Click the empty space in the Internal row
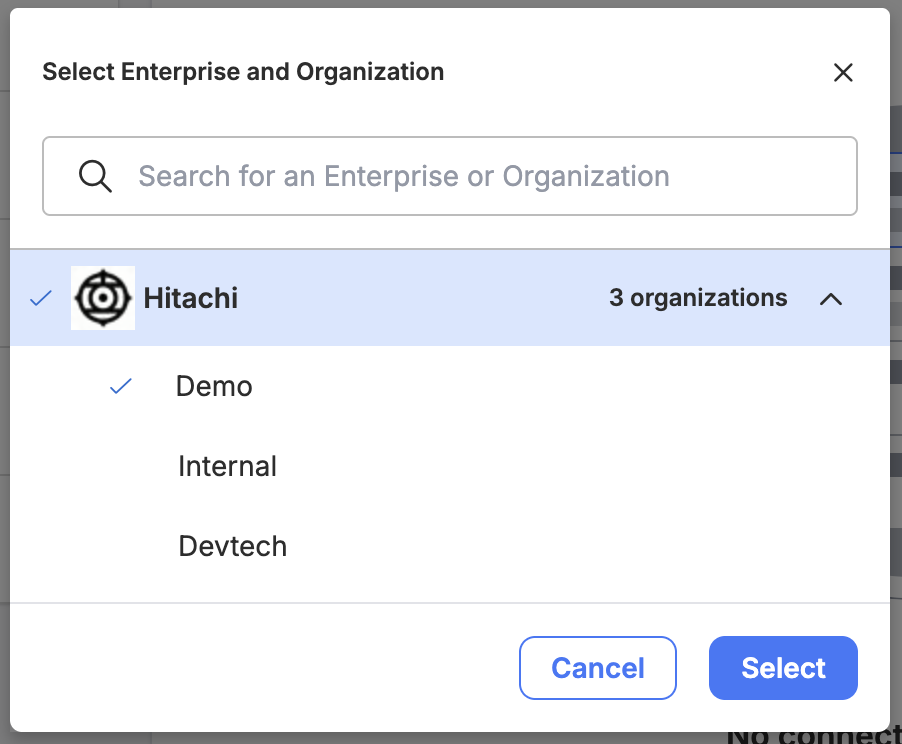The image size is (902, 744). (575, 466)
